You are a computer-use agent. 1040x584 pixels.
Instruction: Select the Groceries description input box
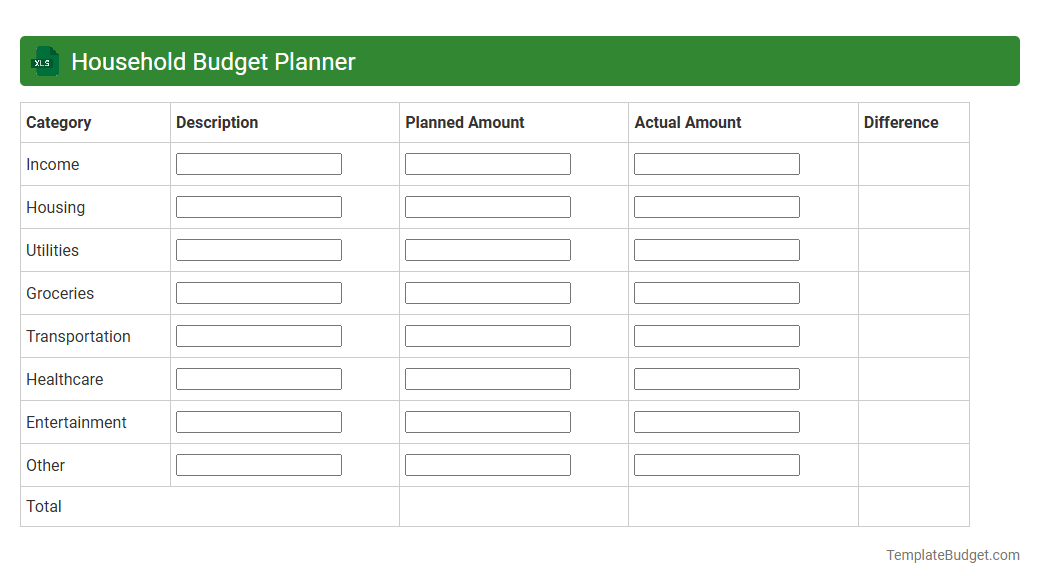[258, 292]
